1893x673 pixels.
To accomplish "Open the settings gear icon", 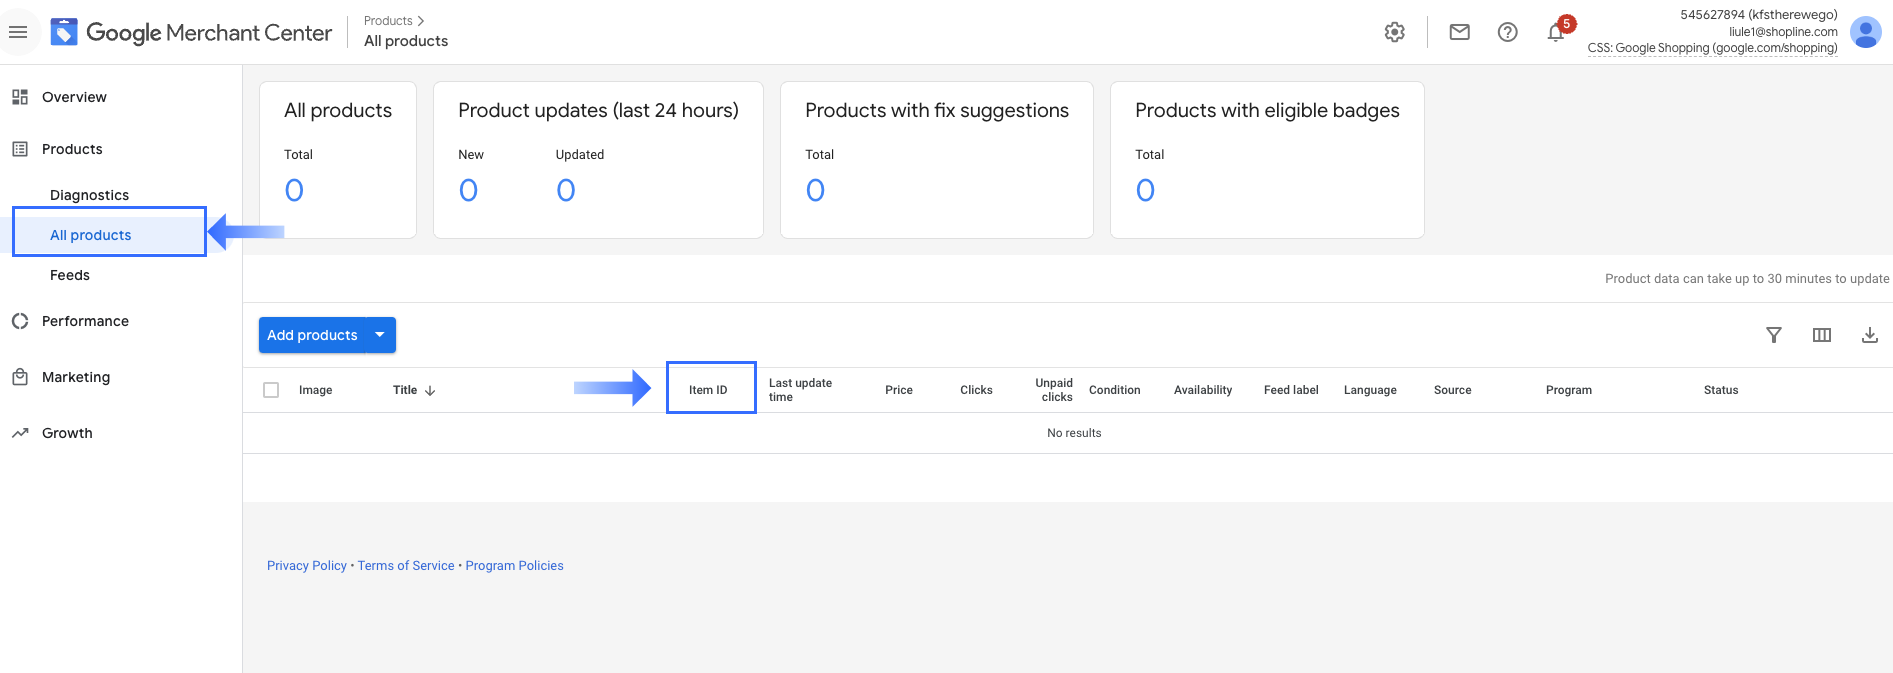I will (x=1395, y=32).
